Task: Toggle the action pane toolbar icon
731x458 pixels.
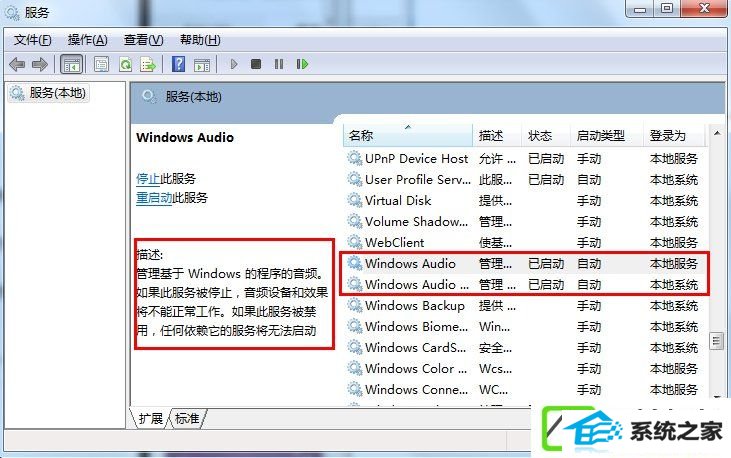Action: coord(202,65)
